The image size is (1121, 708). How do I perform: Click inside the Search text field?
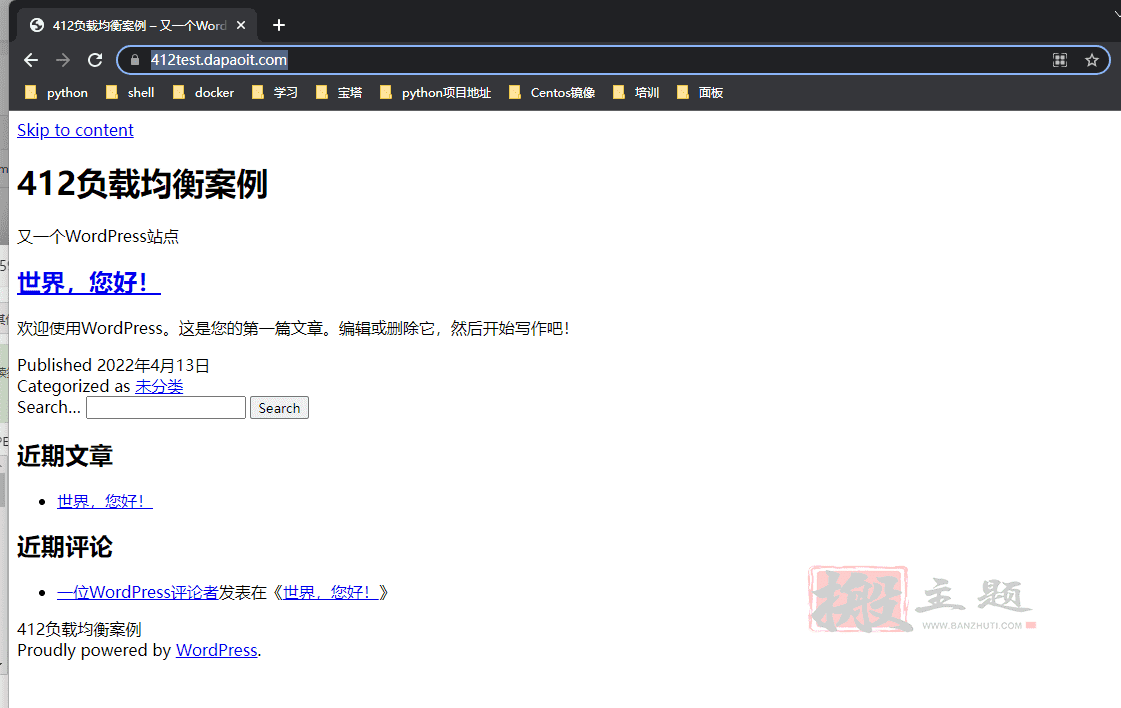pos(166,408)
